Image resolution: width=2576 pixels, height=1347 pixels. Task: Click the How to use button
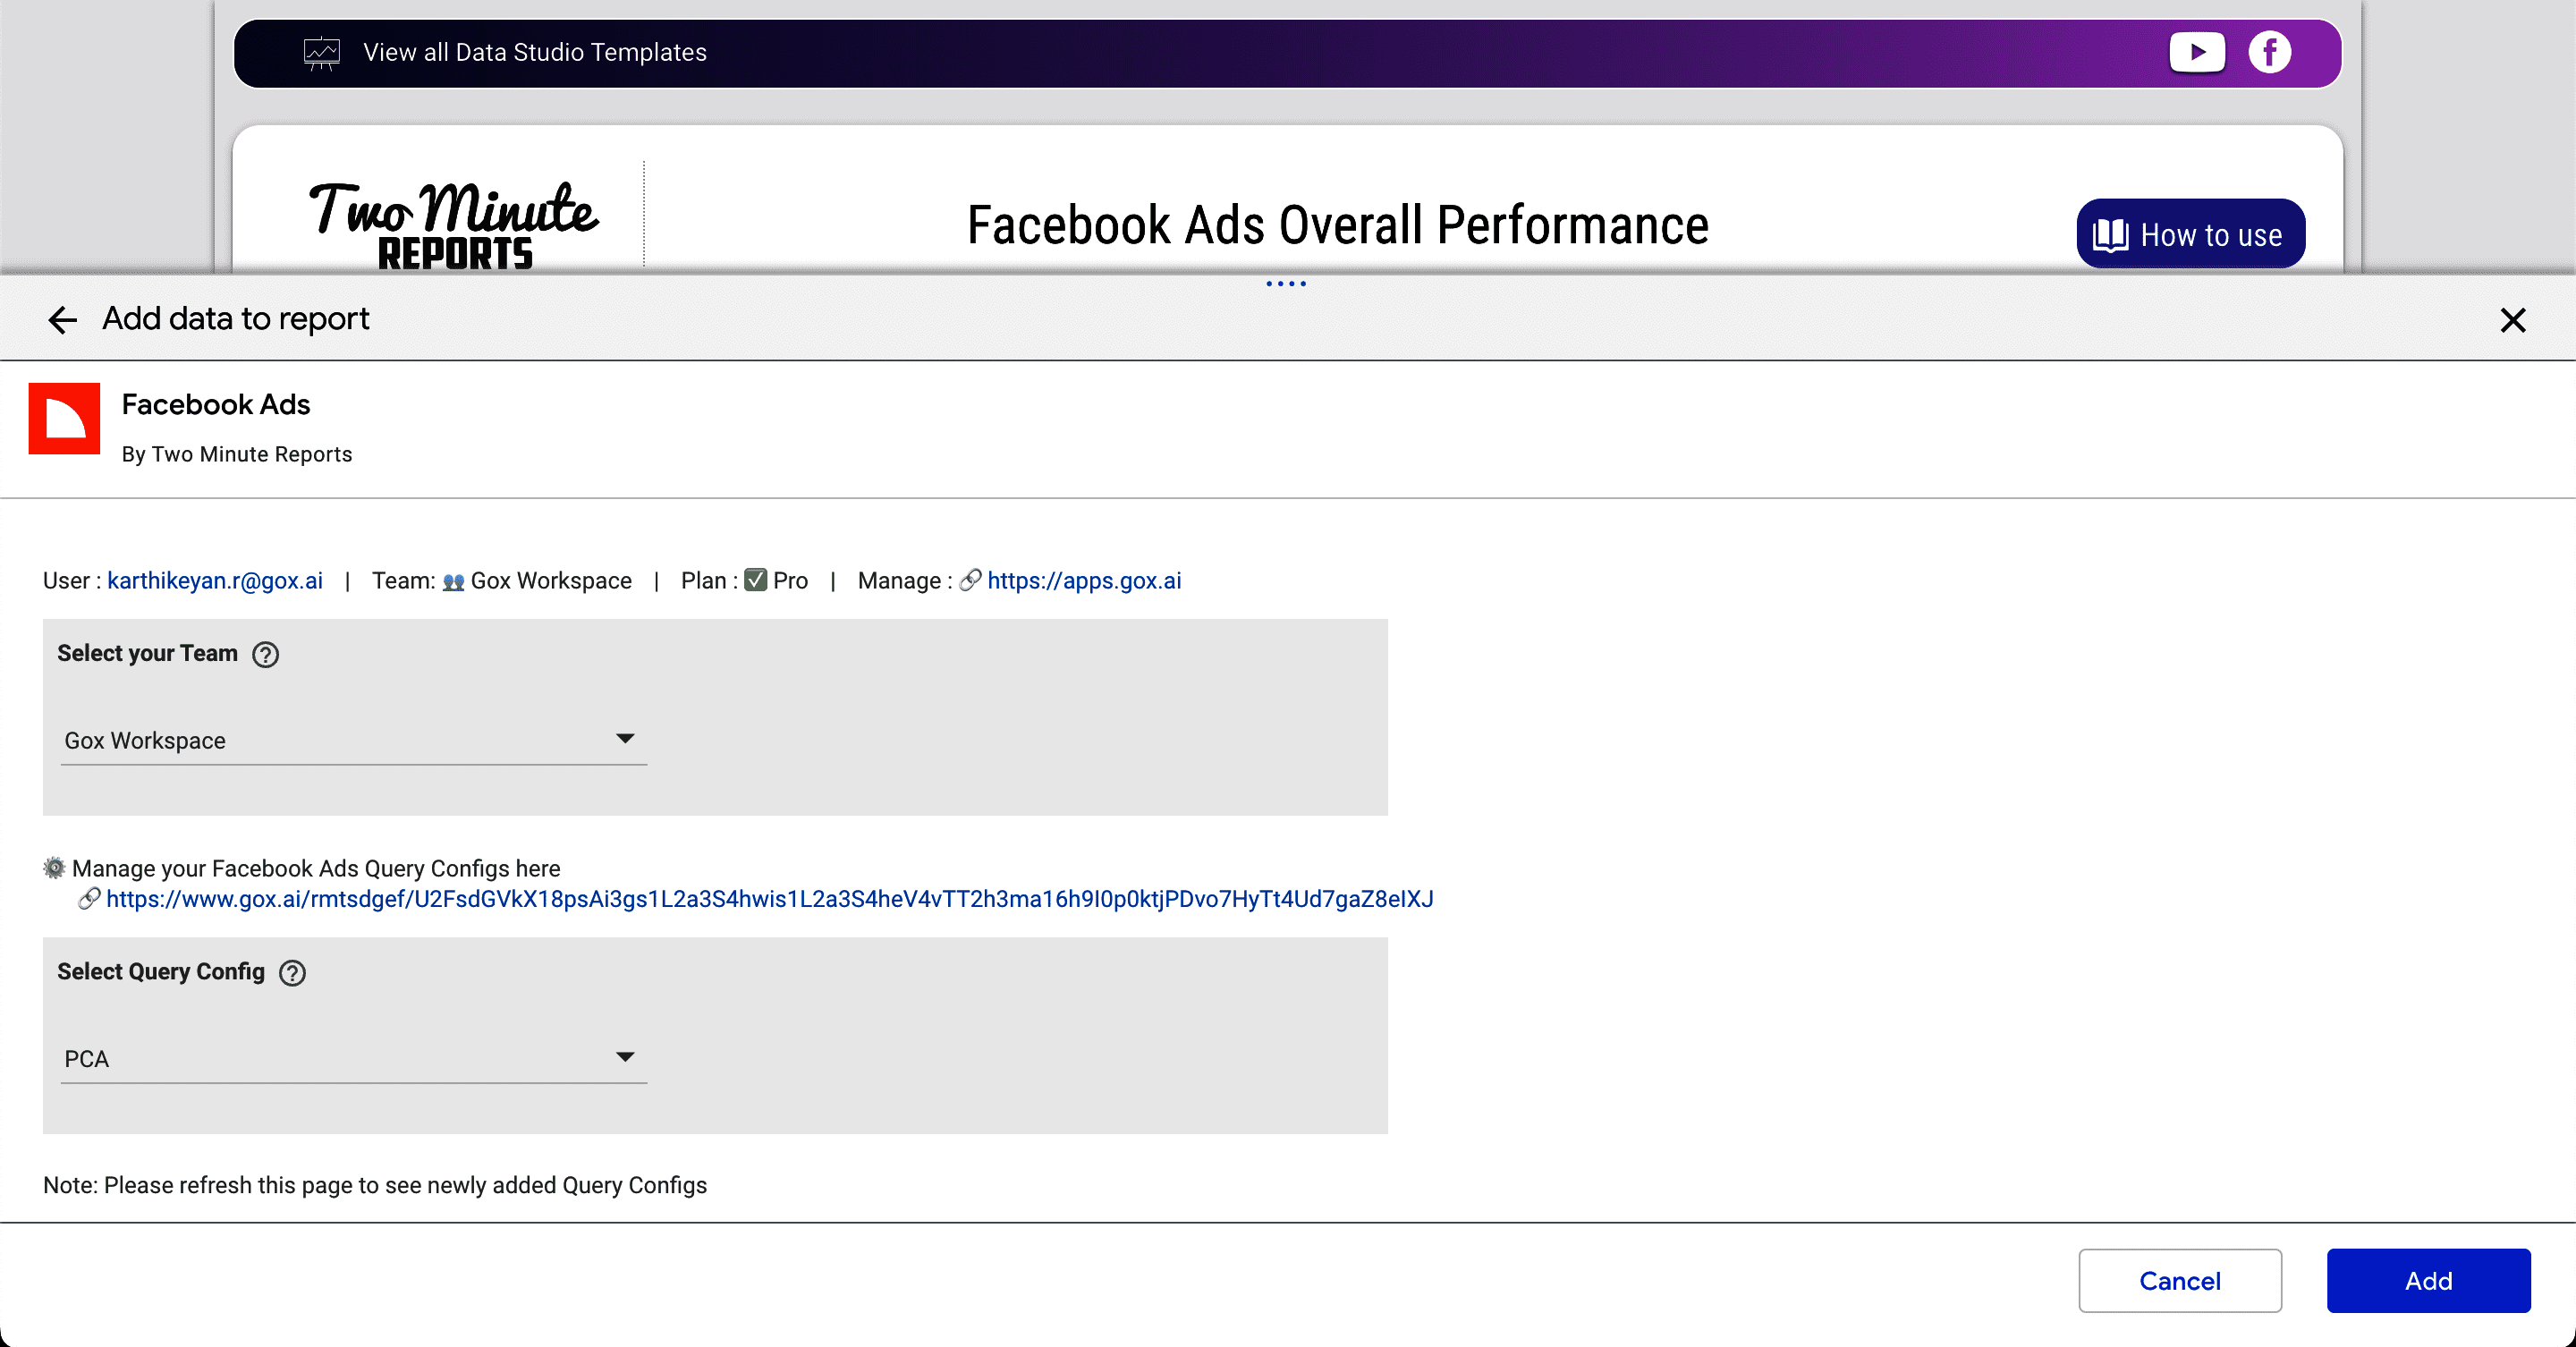pos(2190,234)
